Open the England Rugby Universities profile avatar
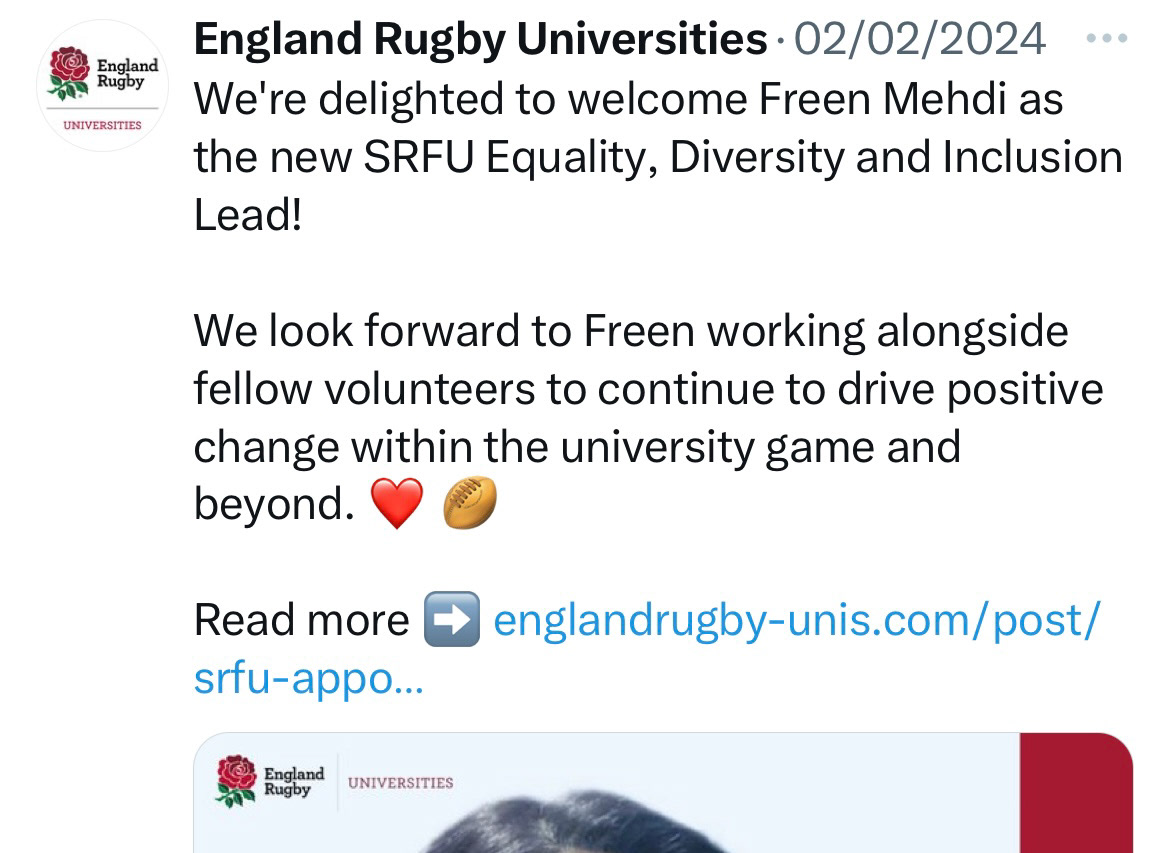The height and width of the screenshot is (853, 1170). click(x=102, y=86)
